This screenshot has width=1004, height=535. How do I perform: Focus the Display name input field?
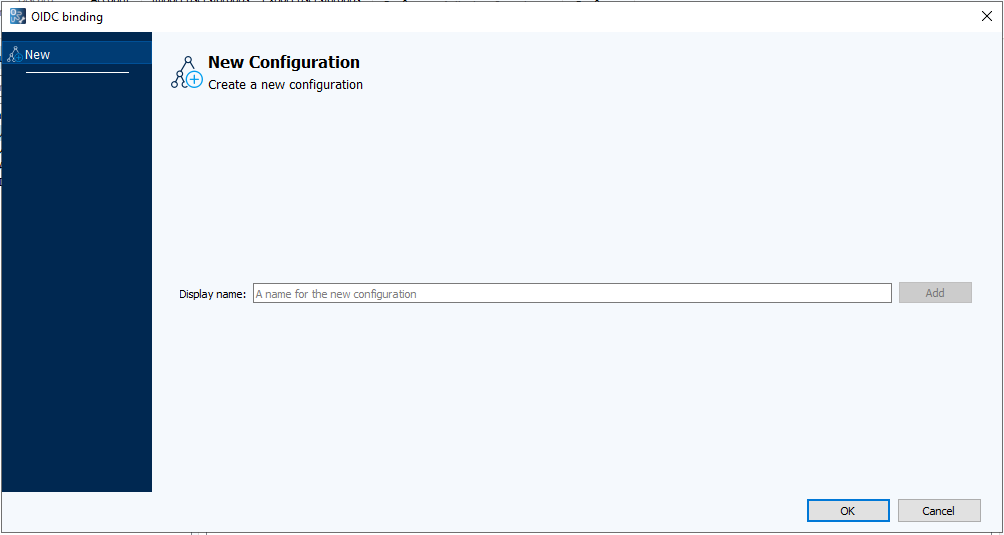click(571, 294)
